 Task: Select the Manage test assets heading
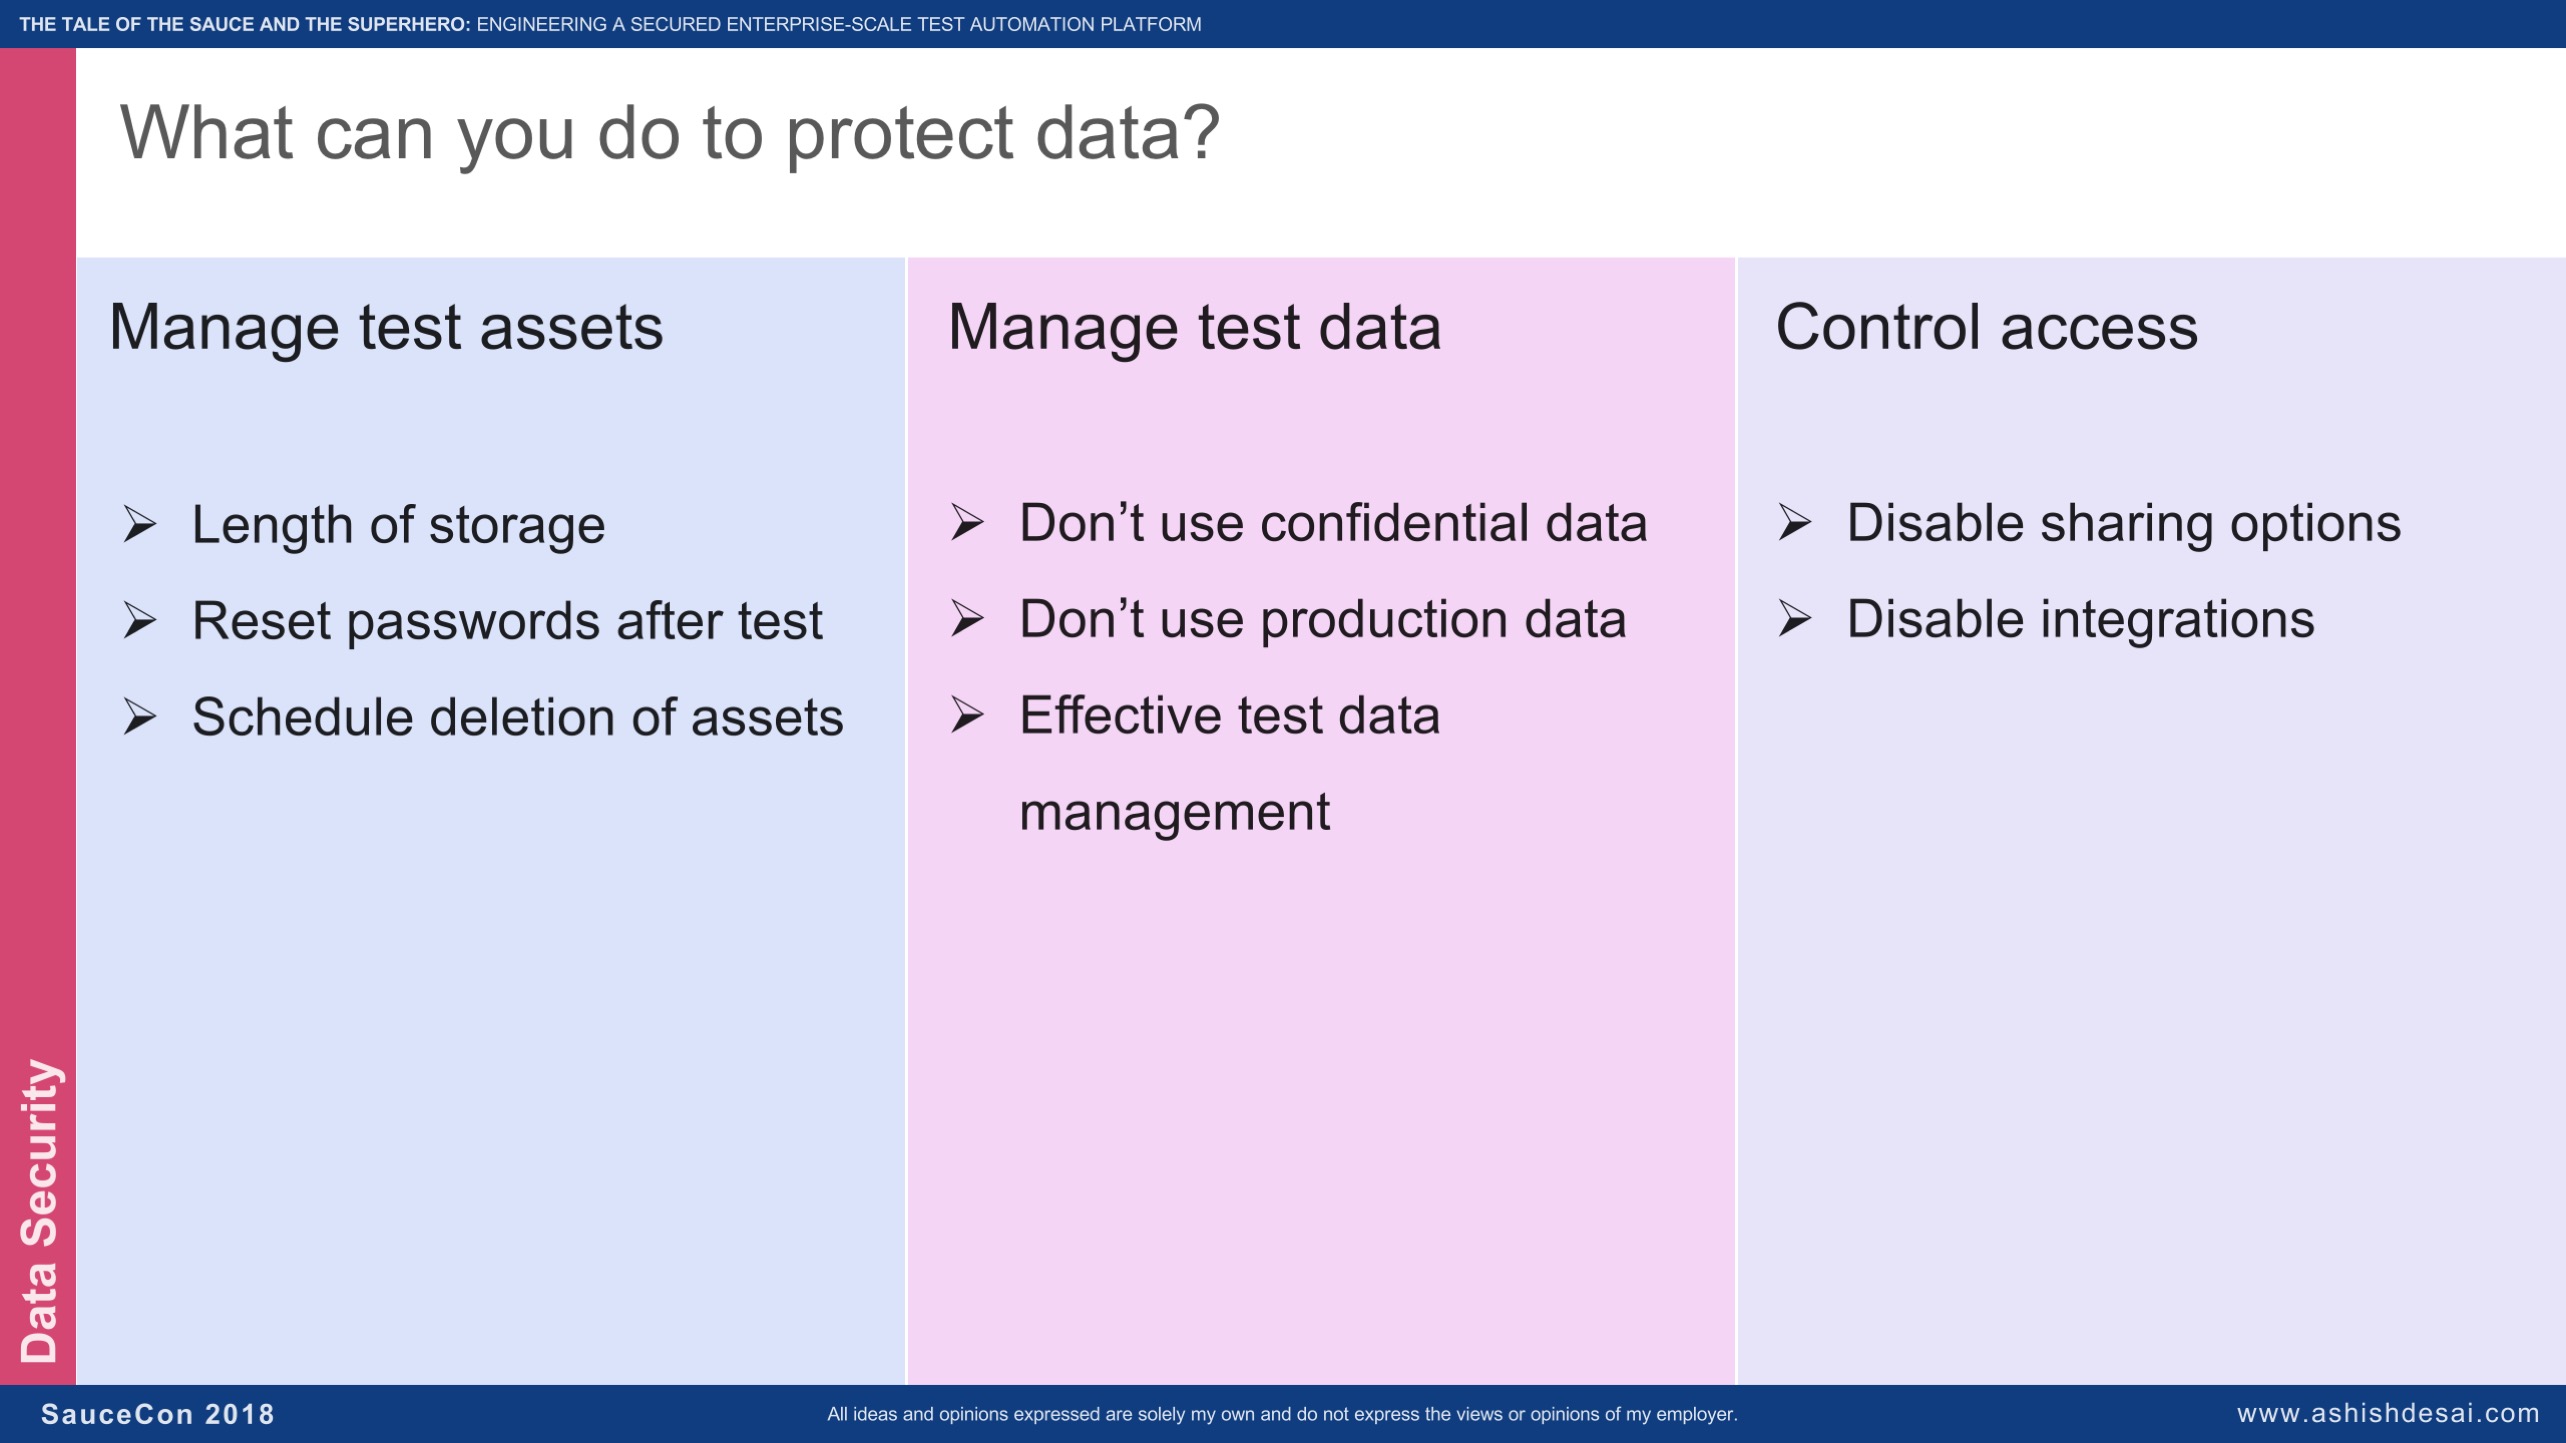click(386, 328)
